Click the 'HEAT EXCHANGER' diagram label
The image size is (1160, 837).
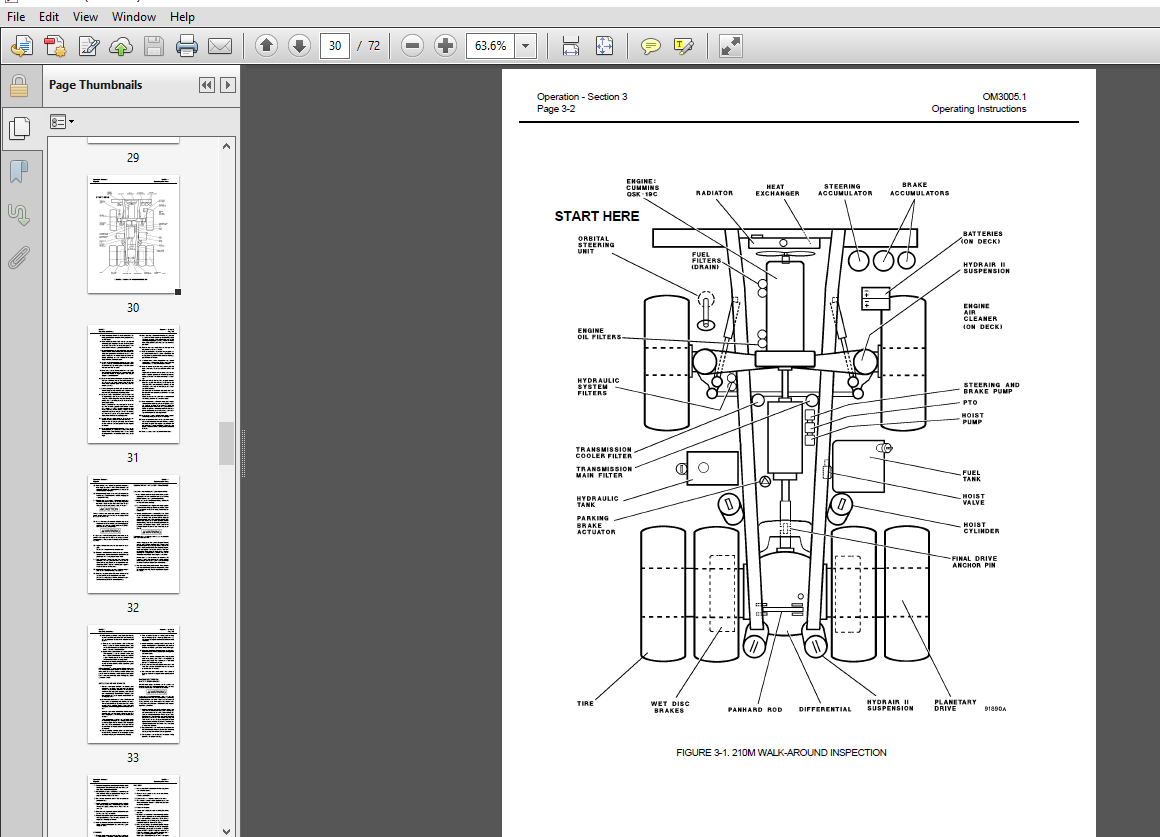coord(777,190)
